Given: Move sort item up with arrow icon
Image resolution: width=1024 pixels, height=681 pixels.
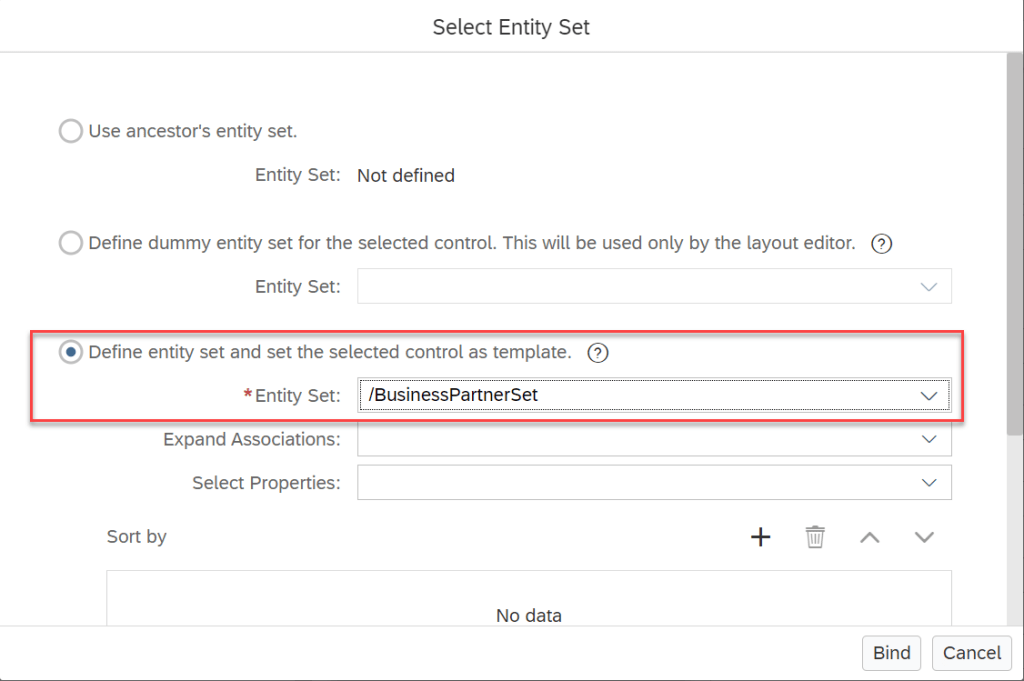Looking at the screenshot, I should tap(870, 537).
